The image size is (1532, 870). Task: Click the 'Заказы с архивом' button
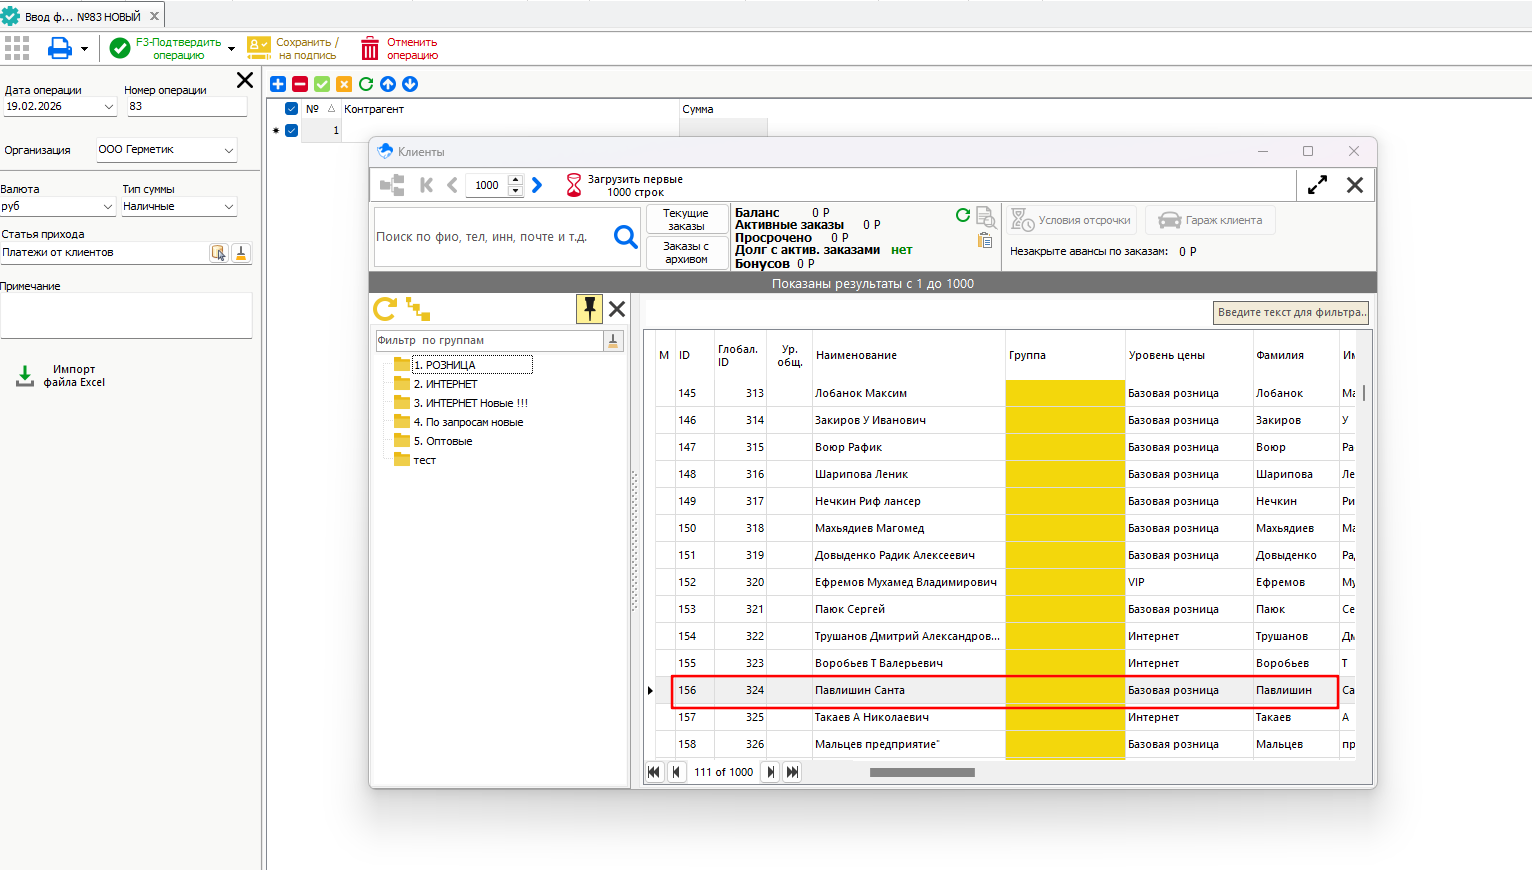click(x=686, y=253)
